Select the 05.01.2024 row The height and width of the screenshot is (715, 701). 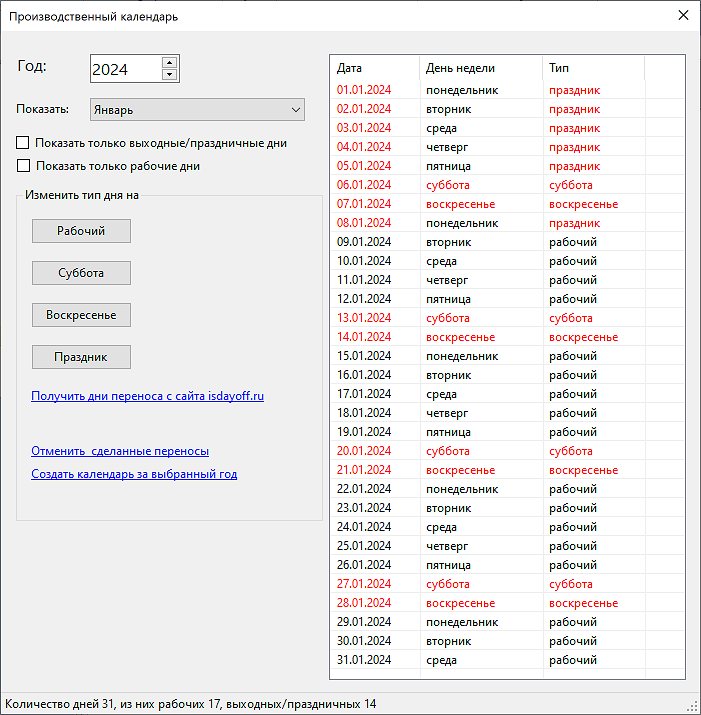pyautogui.click(x=507, y=166)
